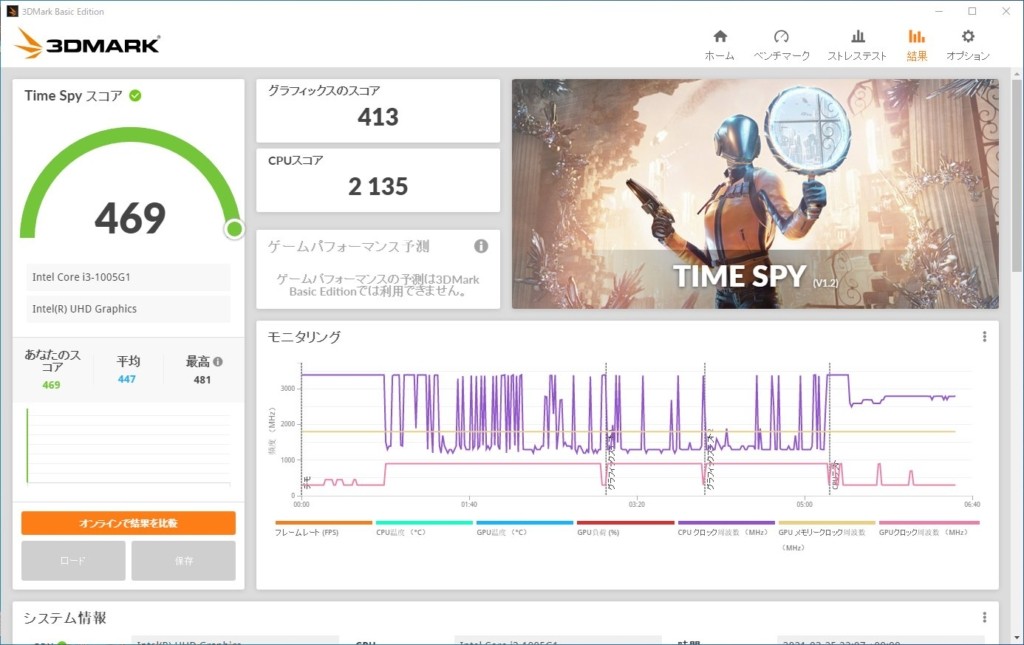Image resolution: width=1024 pixels, height=645 pixels.
Task: Click the 保存 button
Action: [184, 561]
